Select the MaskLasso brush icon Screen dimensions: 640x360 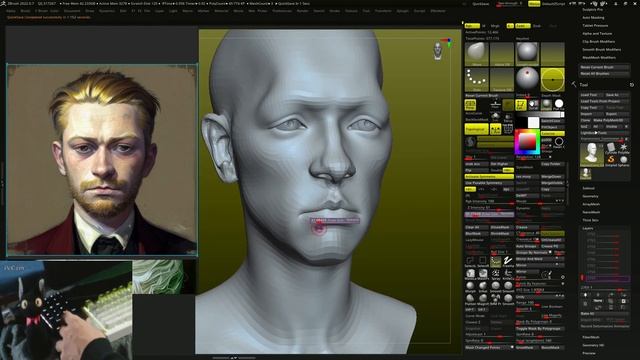[470, 274]
